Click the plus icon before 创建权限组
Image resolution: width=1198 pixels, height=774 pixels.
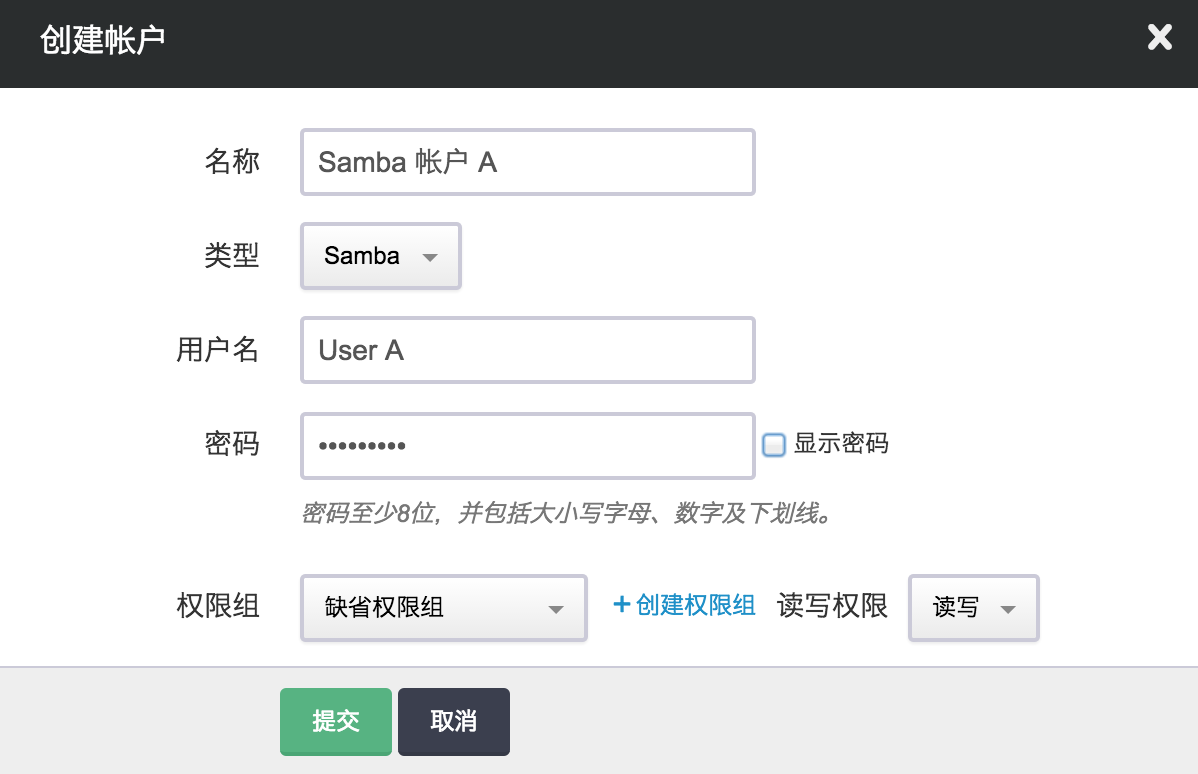click(x=621, y=605)
